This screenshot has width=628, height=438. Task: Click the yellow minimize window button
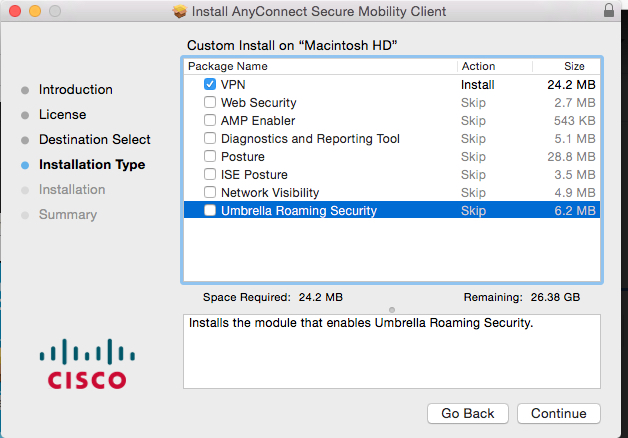pyautogui.click(x=35, y=11)
